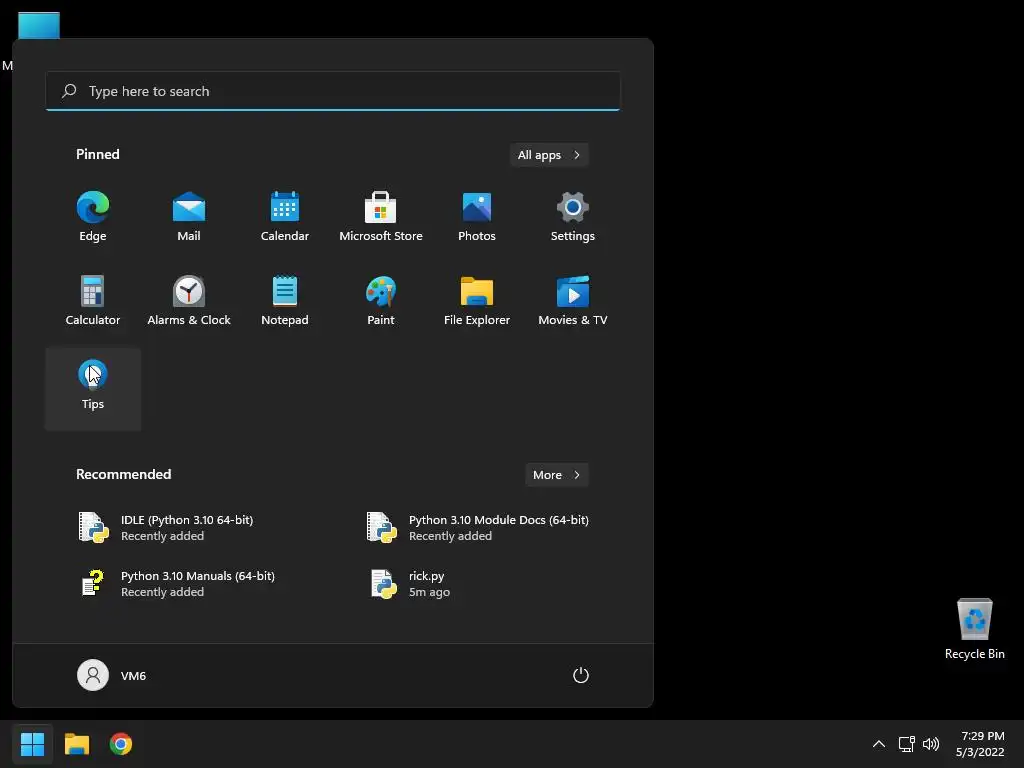This screenshot has height=768, width=1024.
Task: Show More recommended items
Action: click(x=556, y=475)
